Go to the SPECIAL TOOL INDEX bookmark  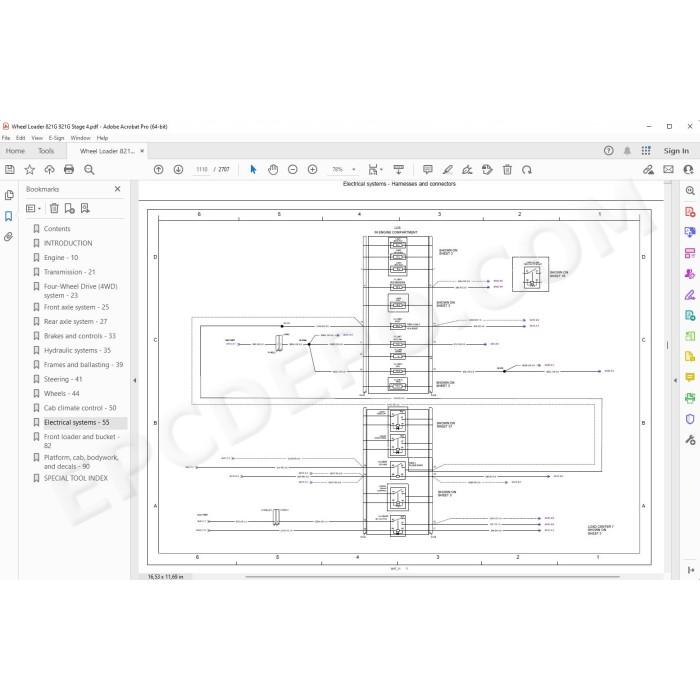75,478
